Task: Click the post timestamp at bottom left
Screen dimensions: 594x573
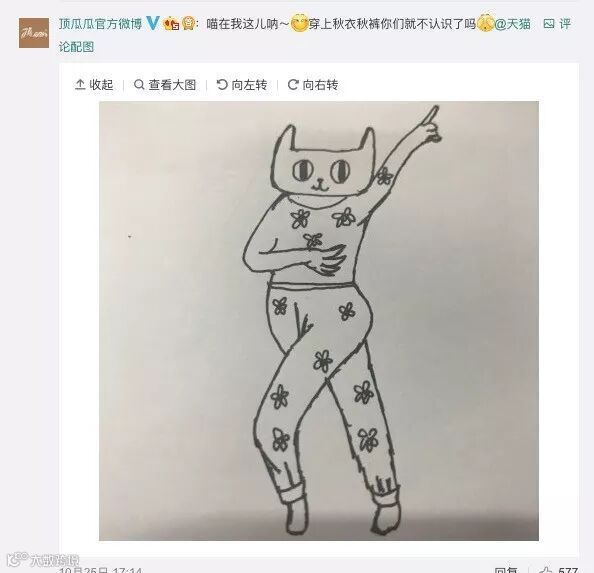Action: point(100,570)
